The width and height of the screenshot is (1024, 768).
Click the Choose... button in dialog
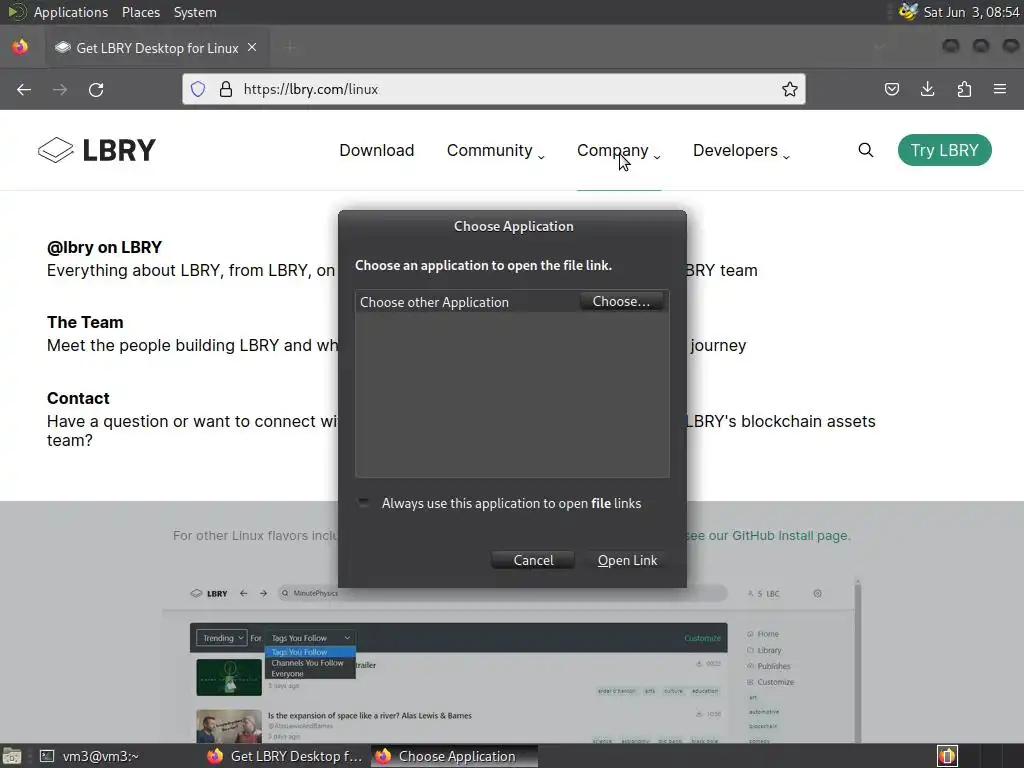pos(621,301)
